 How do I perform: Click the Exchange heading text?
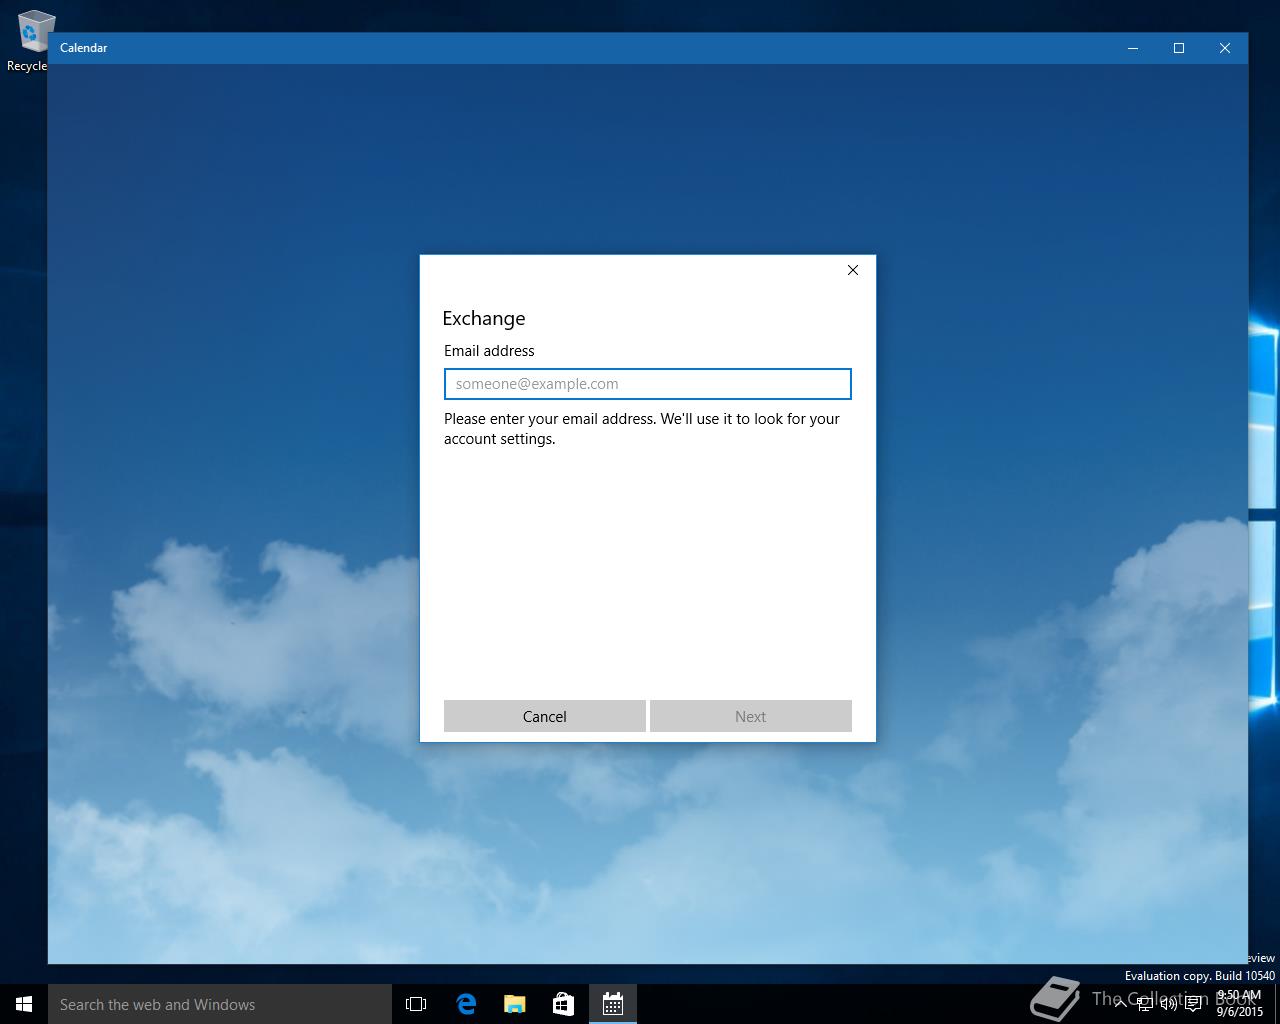(x=484, y=318)
